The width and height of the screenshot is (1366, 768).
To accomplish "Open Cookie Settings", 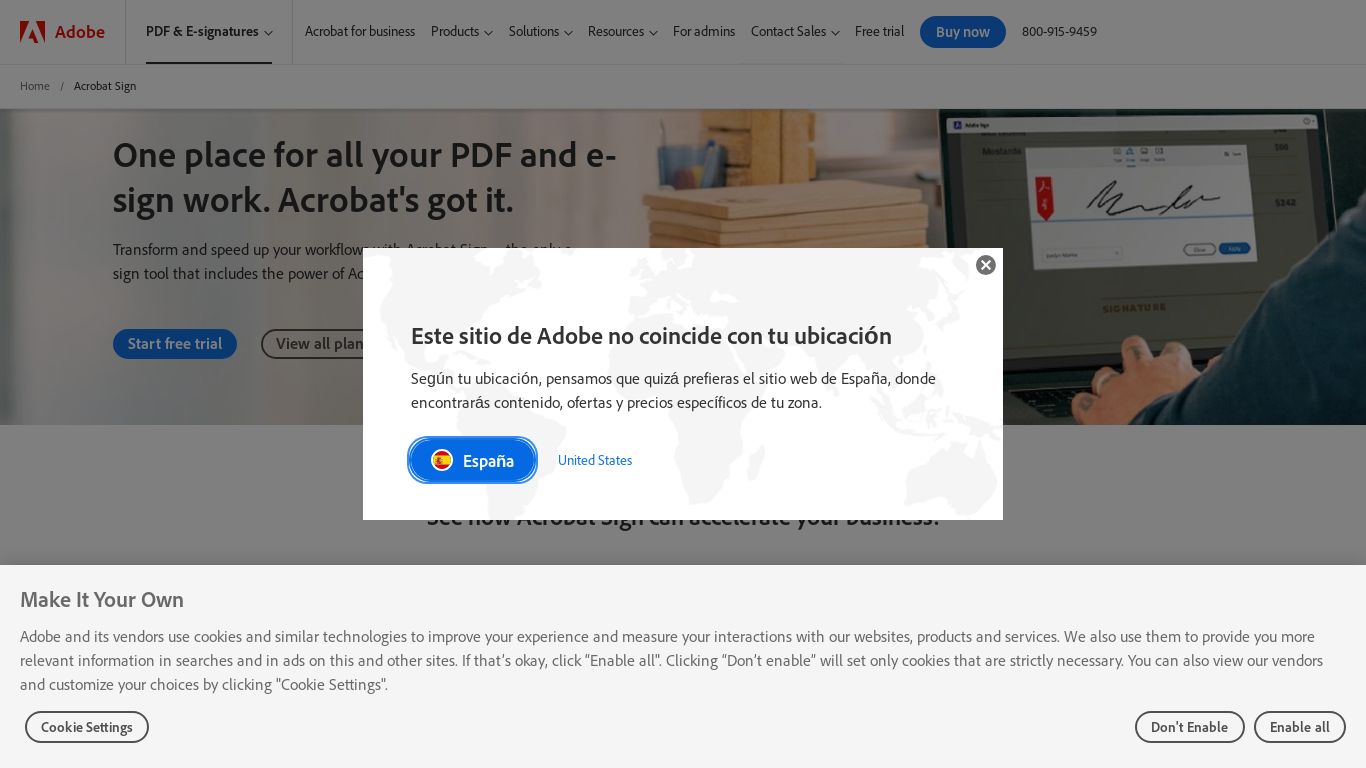I will (87, 727).
